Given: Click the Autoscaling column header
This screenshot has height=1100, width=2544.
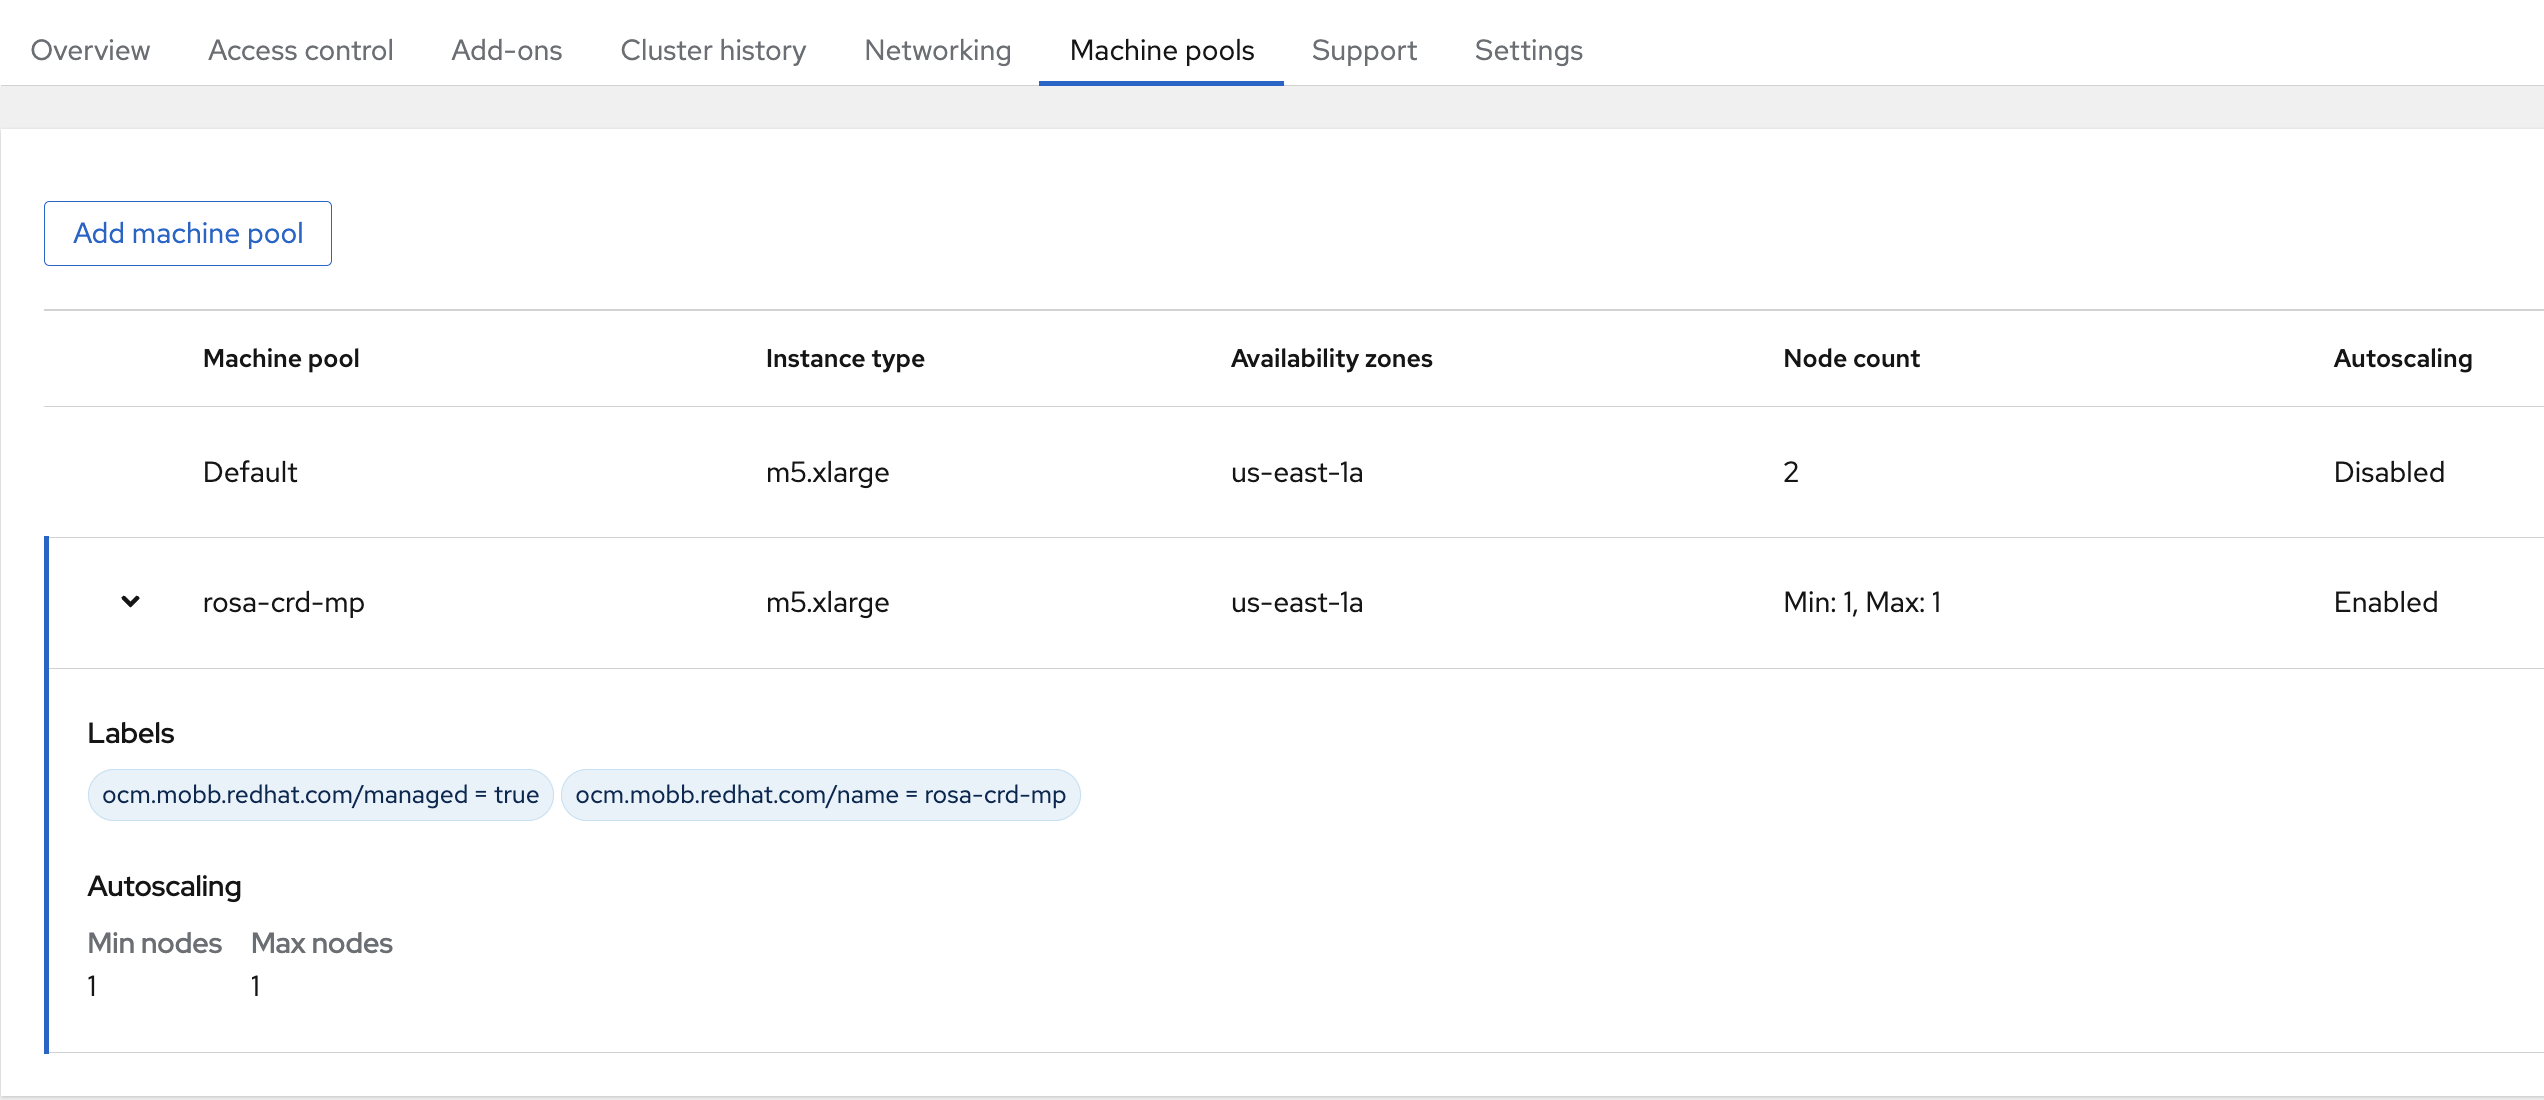Looking at the screenshot, I should coord(2402,358).
